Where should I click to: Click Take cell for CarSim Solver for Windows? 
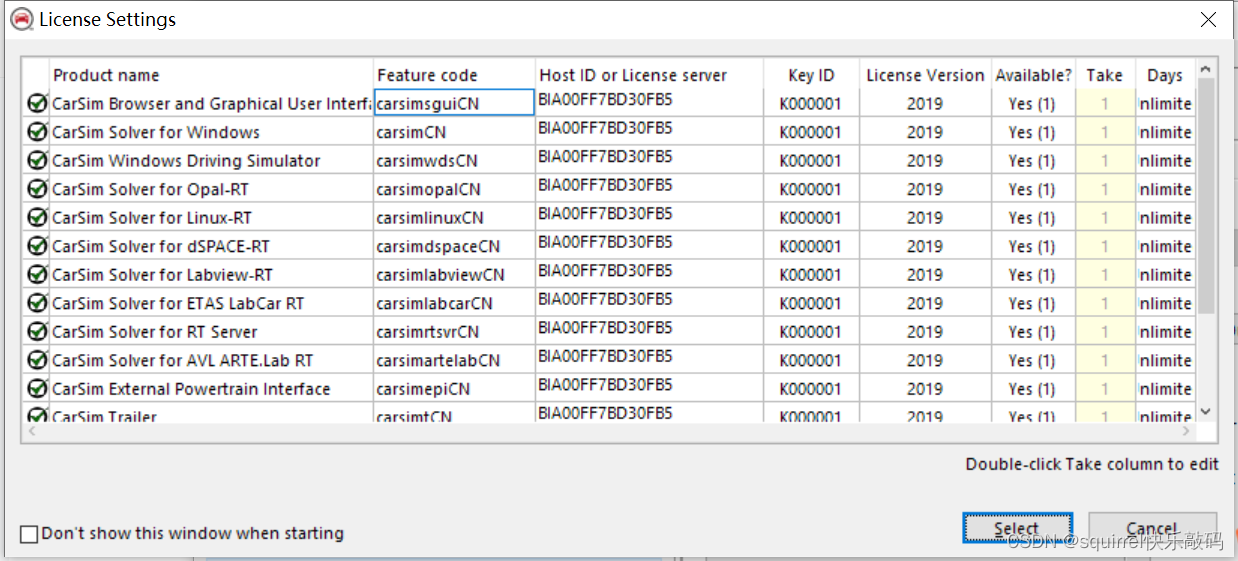click(1105, 132)
